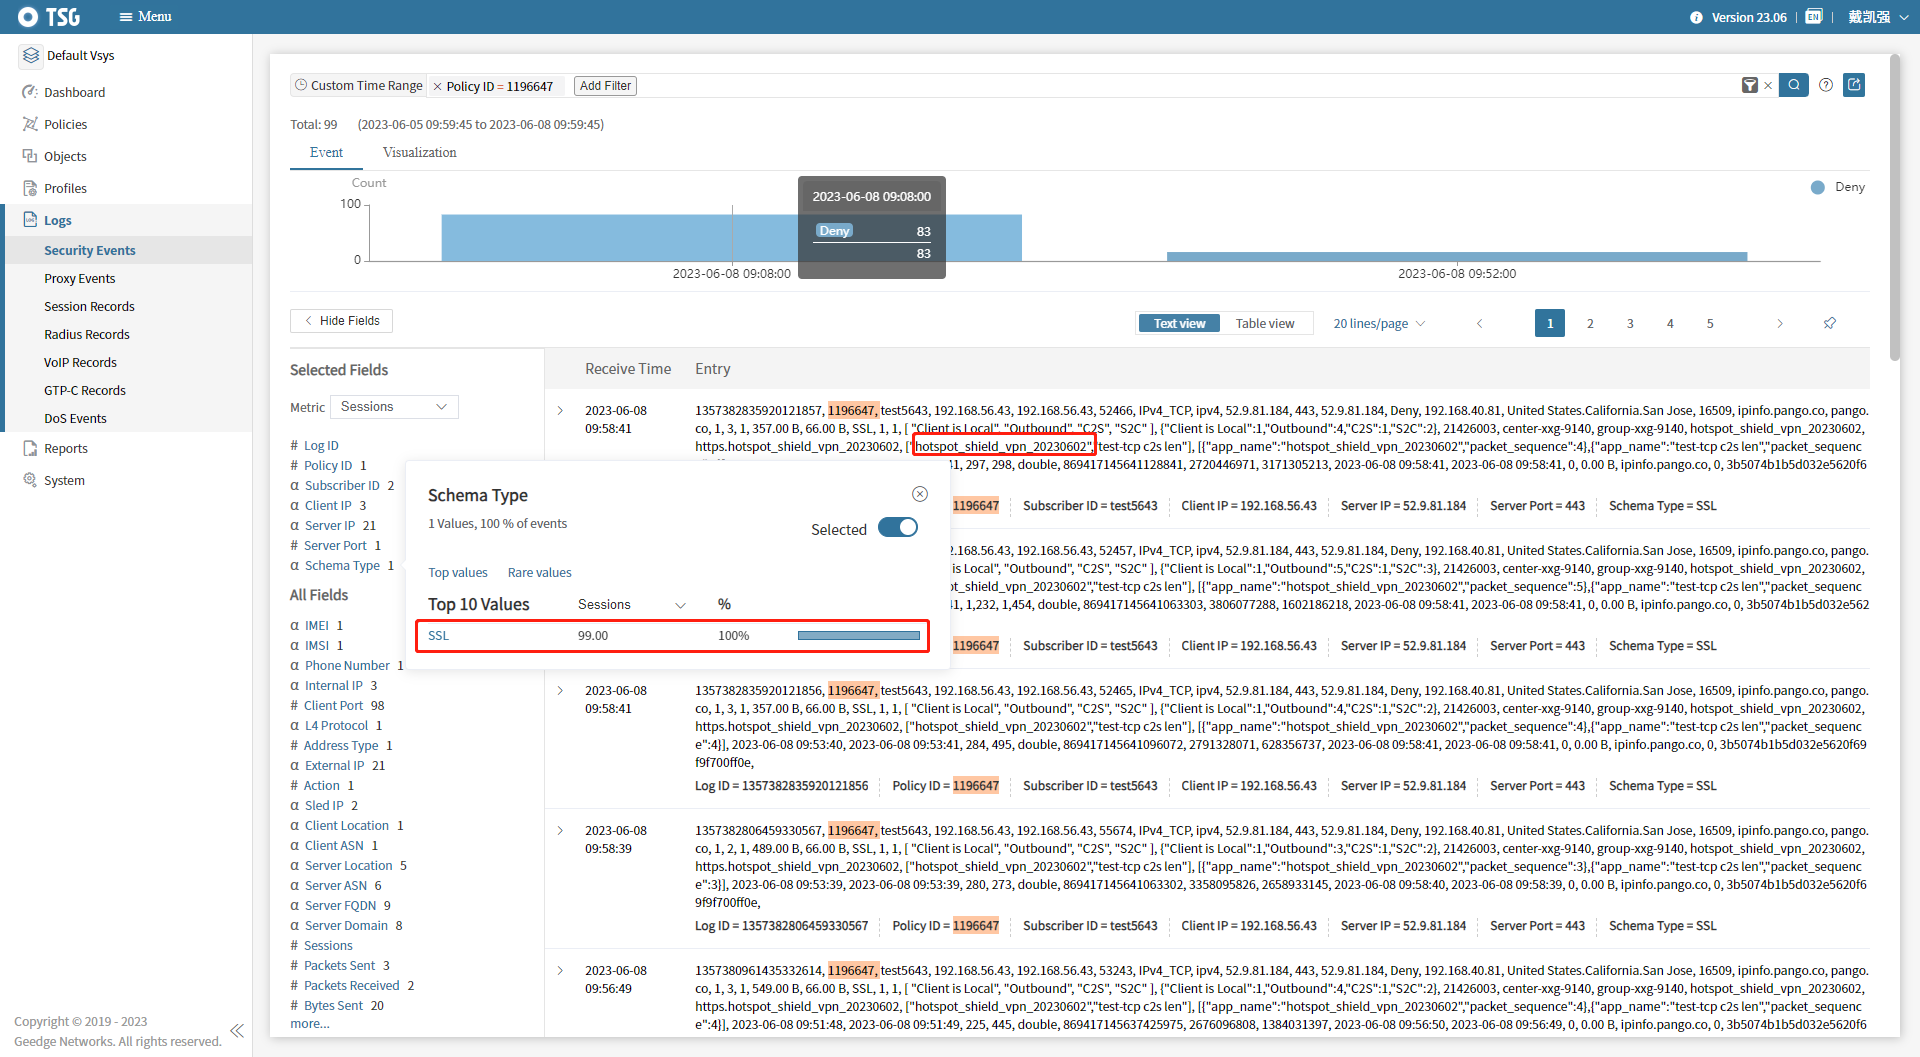Open the Metric Sessions dropdown

pyautogui.click(x=394, y=407)
